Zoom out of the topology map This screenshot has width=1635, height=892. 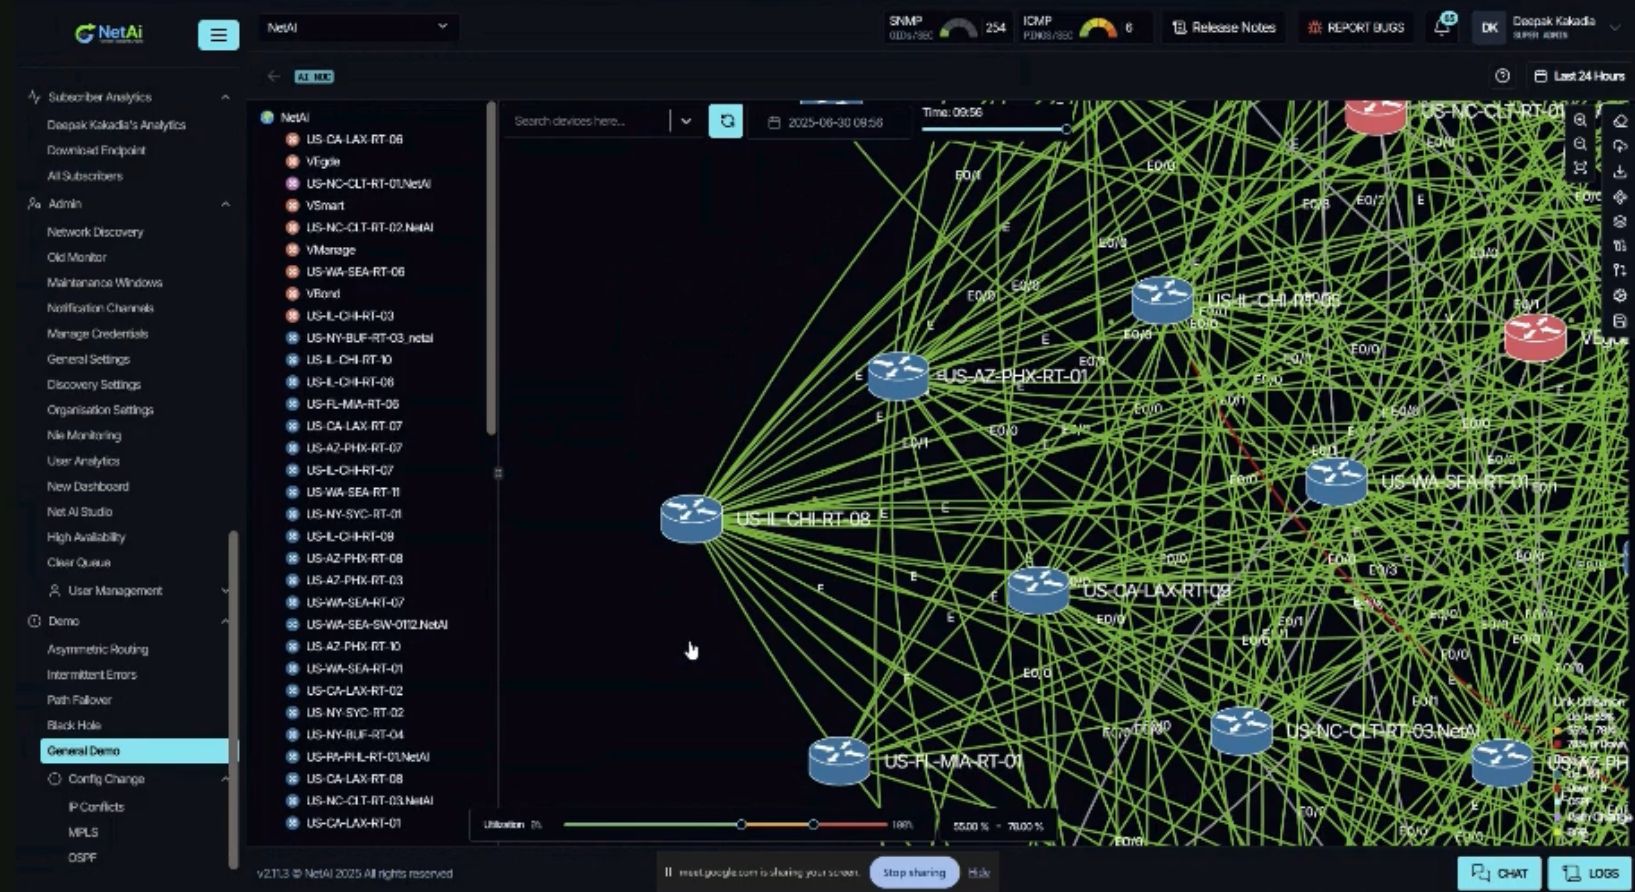[x=1580, y=144]
